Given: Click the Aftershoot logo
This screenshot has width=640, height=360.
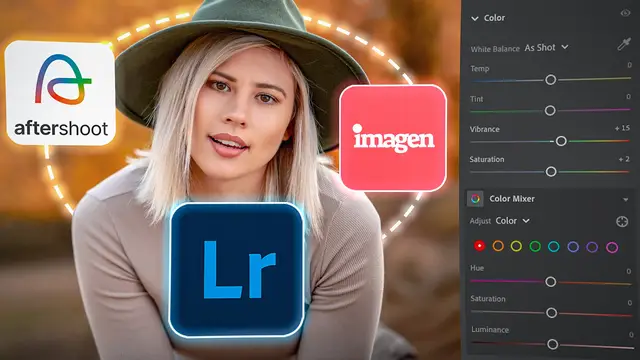Looking at the screenshot, I should coord(60,93).
